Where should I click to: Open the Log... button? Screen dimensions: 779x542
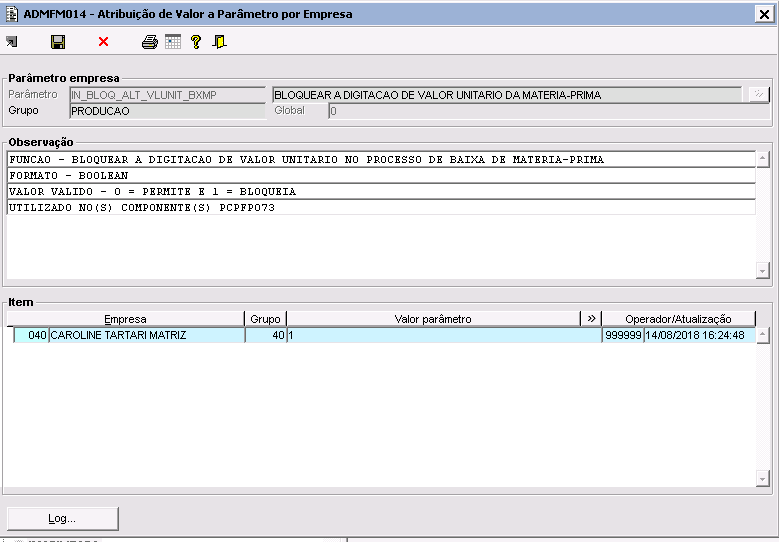(63, 519)
